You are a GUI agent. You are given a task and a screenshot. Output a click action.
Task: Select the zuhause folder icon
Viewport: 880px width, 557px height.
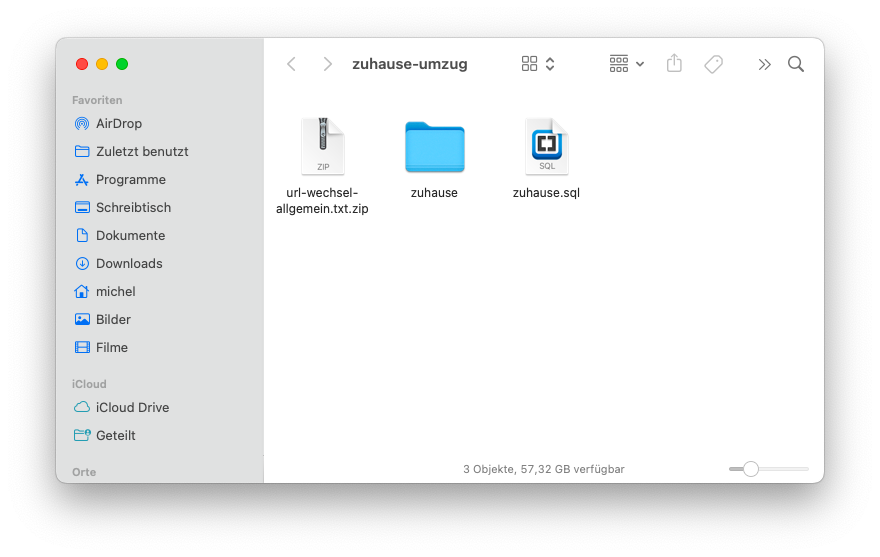pyautogui.click(x=434, y=147)
